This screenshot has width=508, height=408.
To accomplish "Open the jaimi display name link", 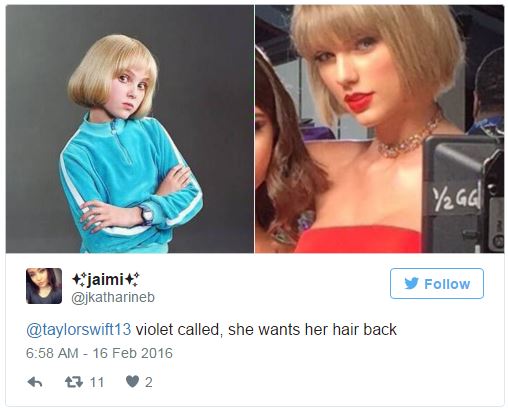I will (106, 279).
